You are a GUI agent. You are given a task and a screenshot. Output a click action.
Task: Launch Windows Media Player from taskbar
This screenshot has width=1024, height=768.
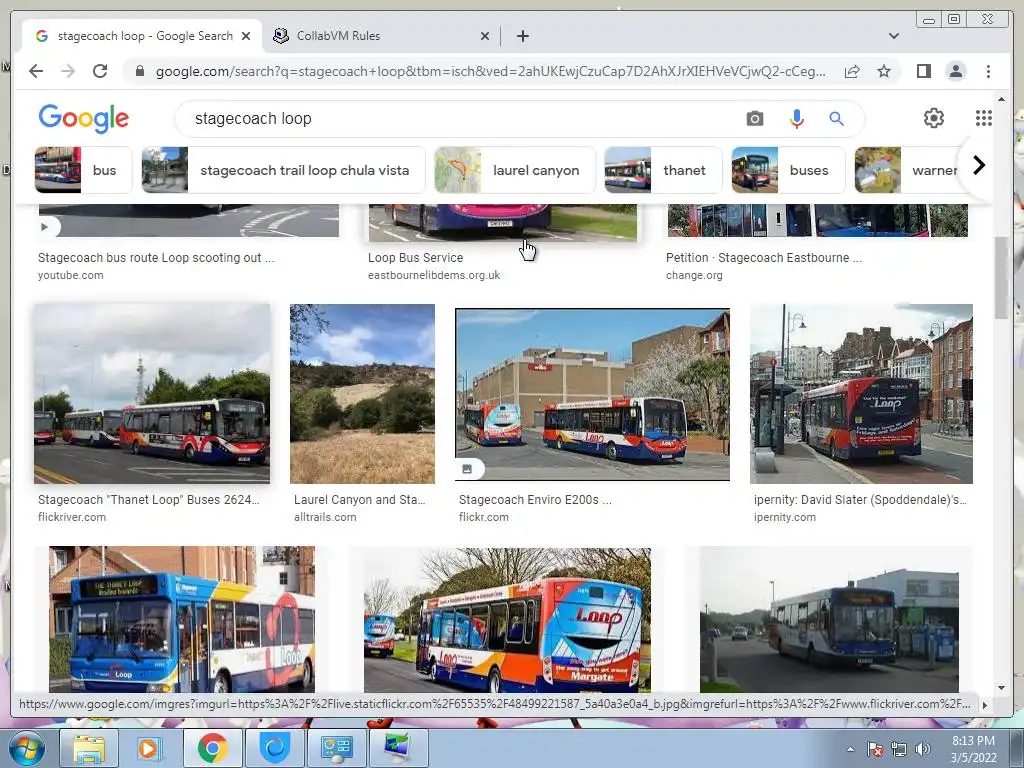(x=150, y=748)
